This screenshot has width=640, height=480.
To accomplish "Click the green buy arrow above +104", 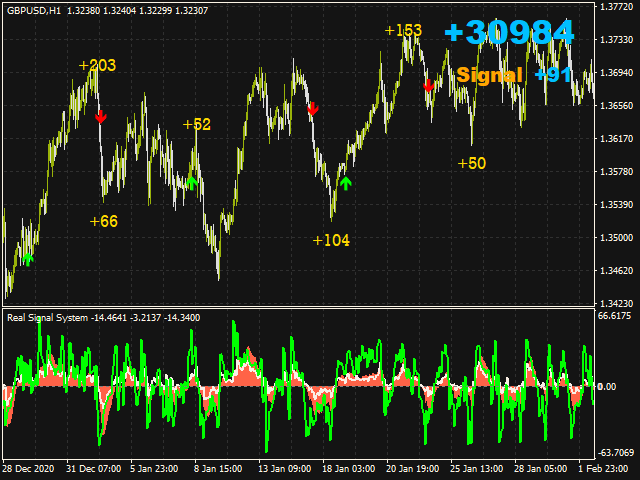I will click(x=346, y=183).
